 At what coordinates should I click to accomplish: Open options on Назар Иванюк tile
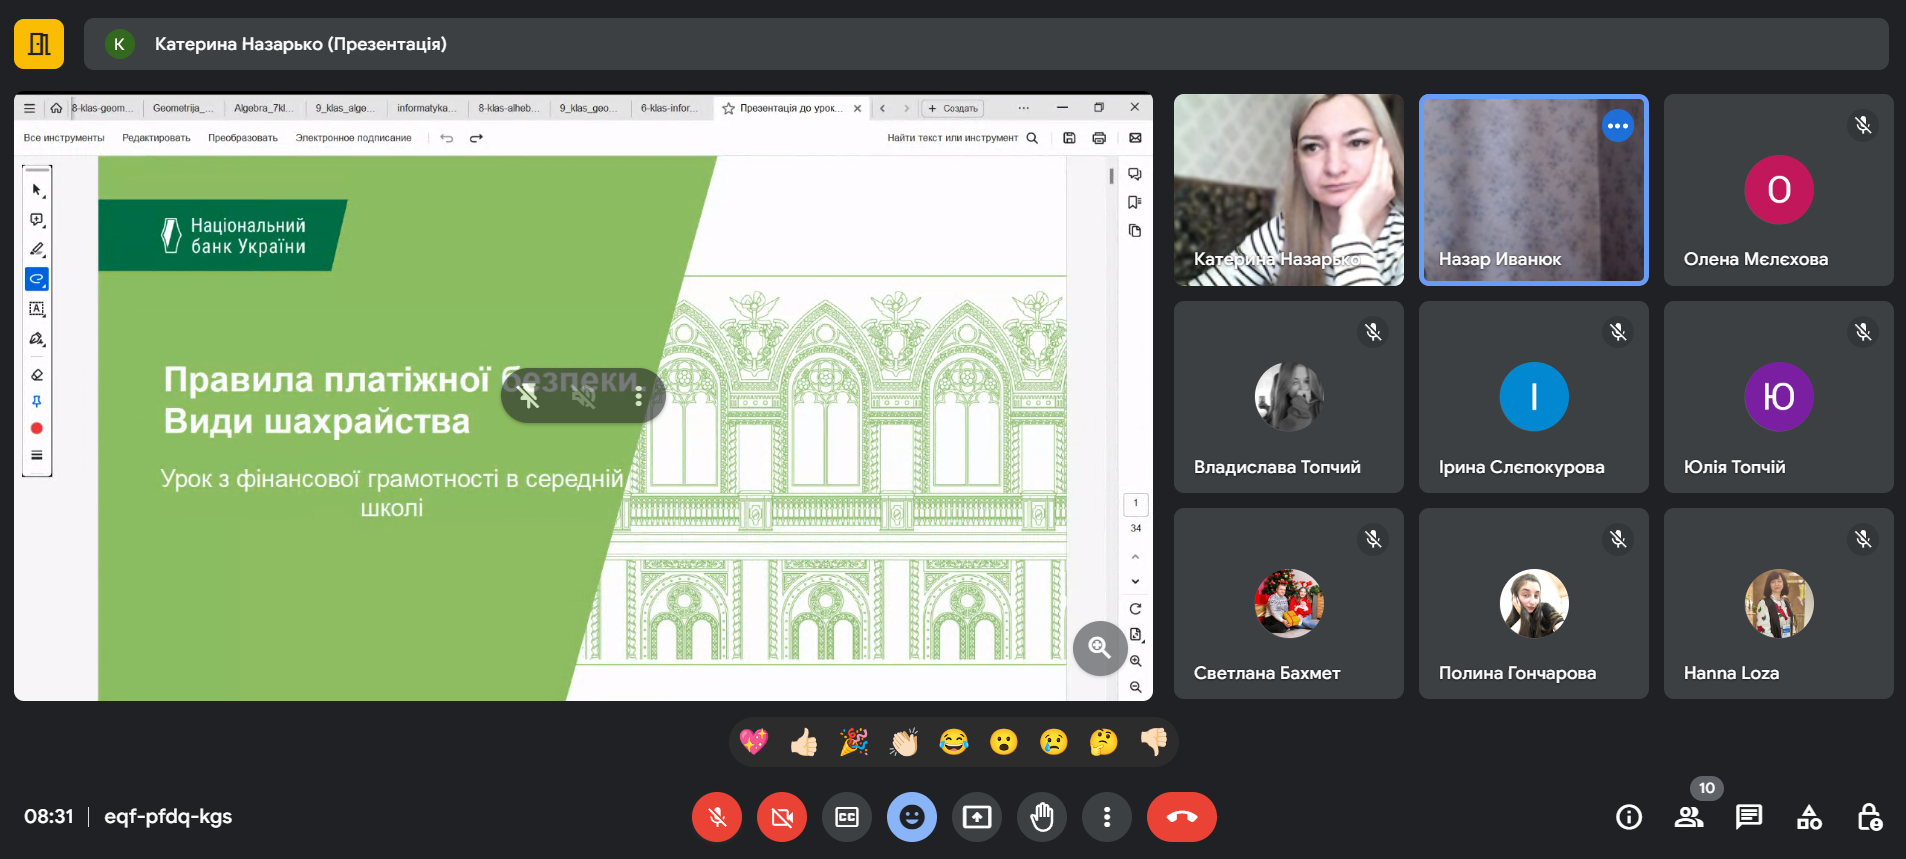tap(1617, 126)
